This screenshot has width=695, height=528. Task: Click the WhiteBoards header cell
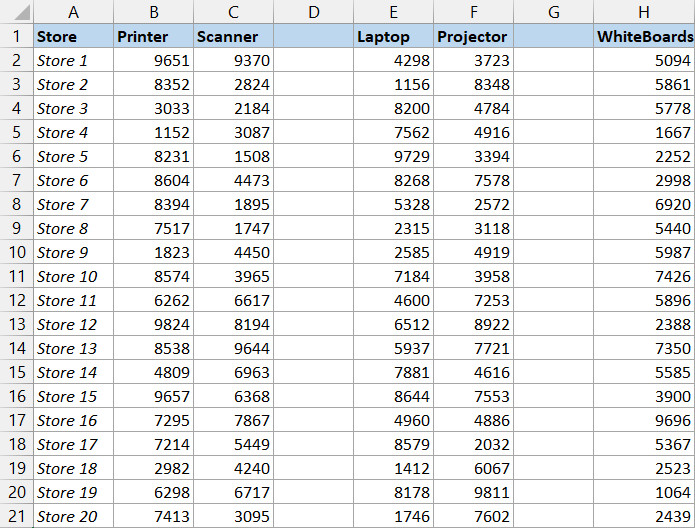[x=643, y=36]
